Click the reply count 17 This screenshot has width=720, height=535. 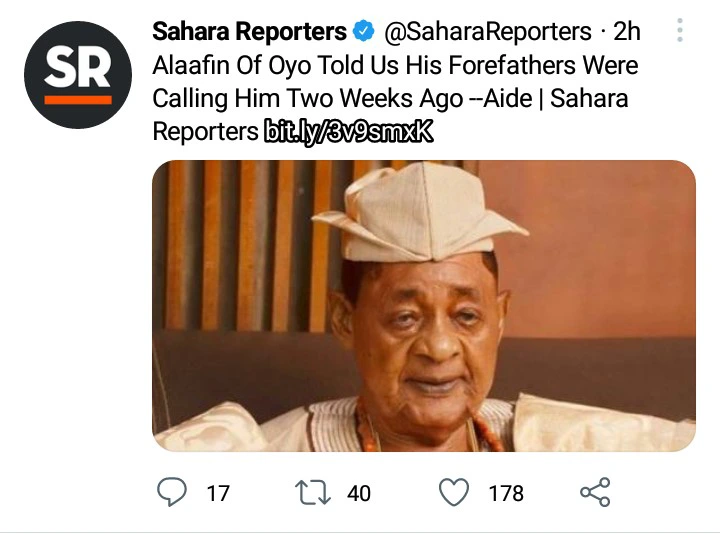point(217,493)
